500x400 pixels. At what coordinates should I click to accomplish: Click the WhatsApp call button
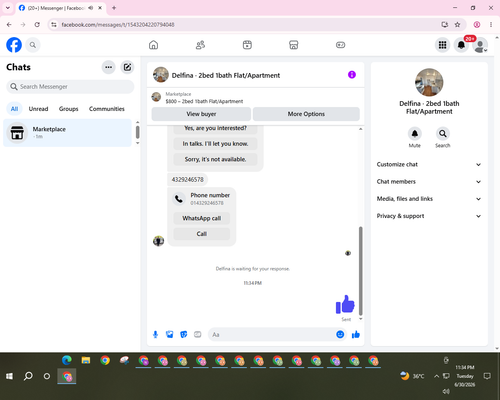click(202, 218)
